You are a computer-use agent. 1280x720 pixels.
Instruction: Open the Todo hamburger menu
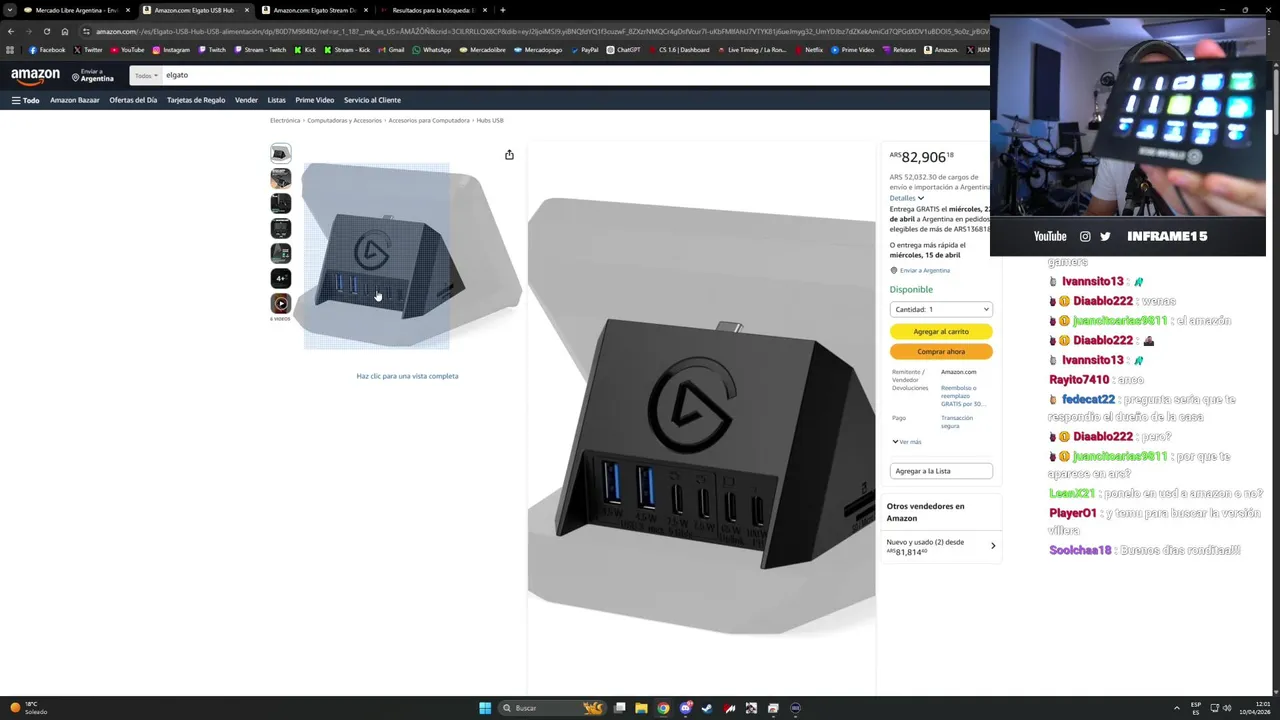click(26, 100)
